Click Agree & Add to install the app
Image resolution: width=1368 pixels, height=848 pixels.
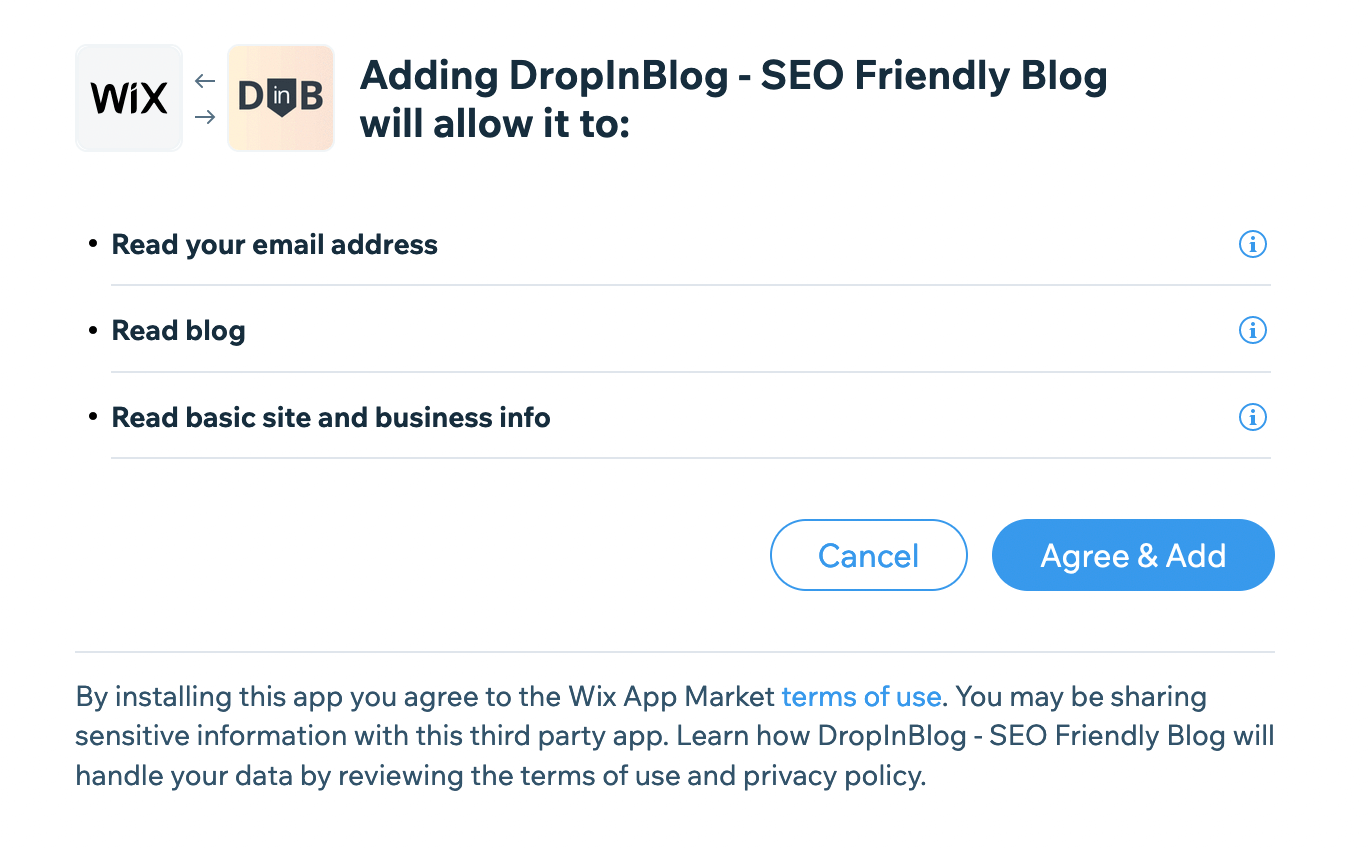click(x=1132, y=555)
